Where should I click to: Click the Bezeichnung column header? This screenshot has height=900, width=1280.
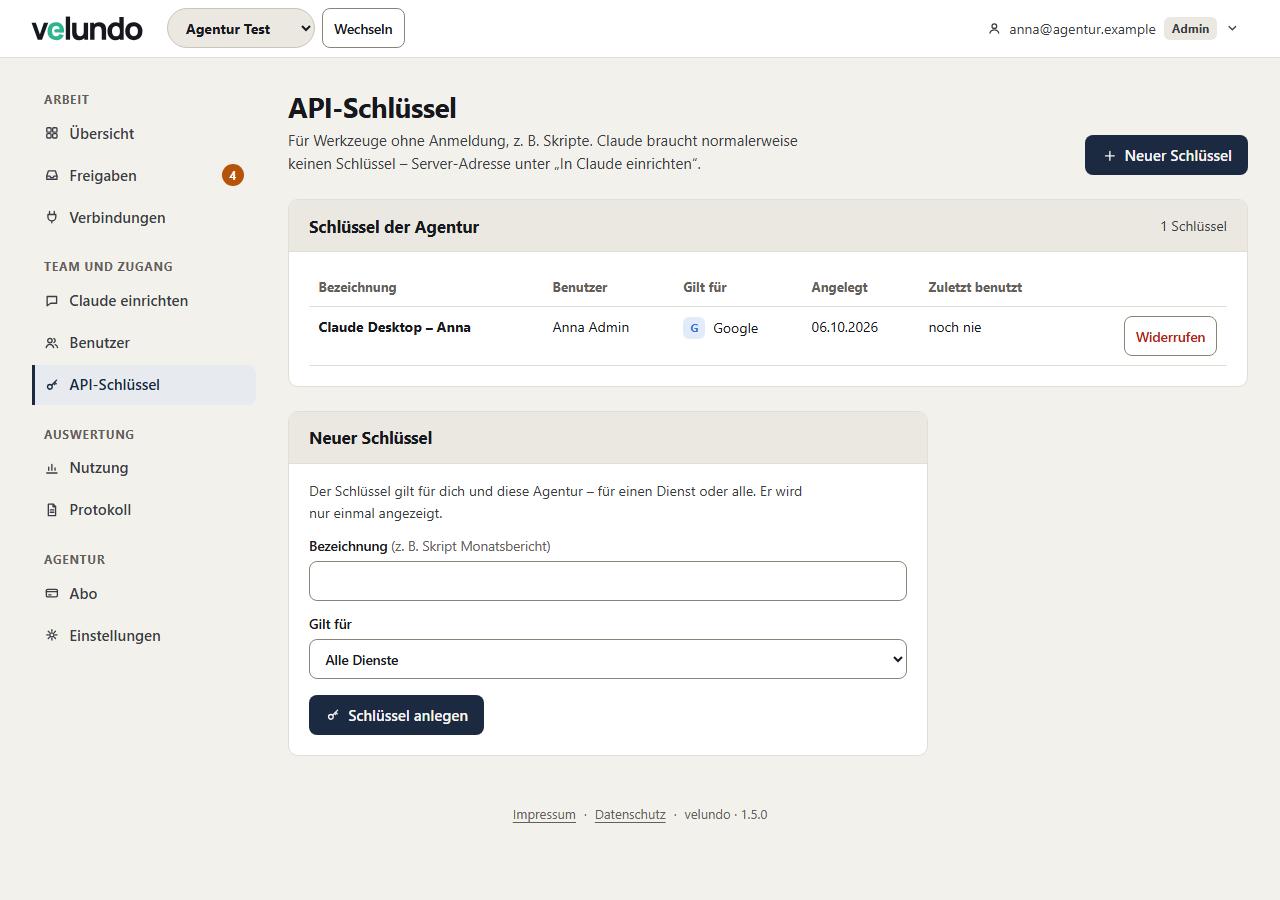pos(357,287)
